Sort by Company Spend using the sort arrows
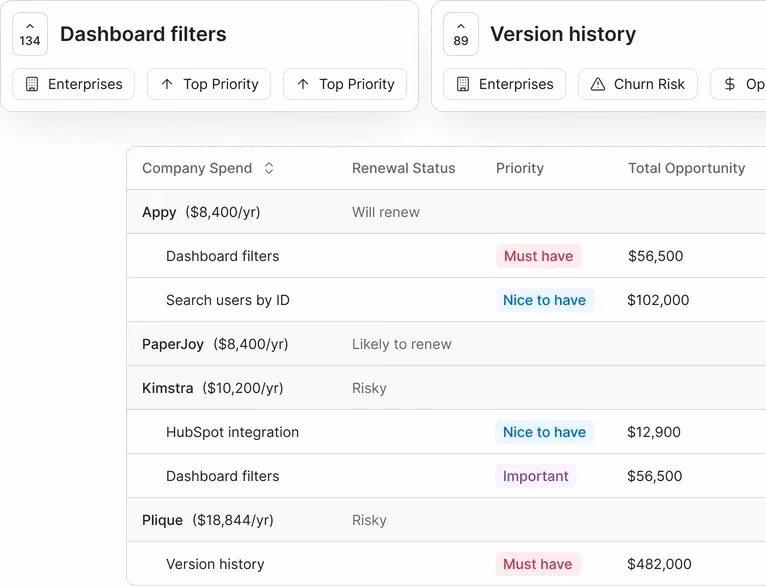Screen dimensions: 766x586 [269, 168]
